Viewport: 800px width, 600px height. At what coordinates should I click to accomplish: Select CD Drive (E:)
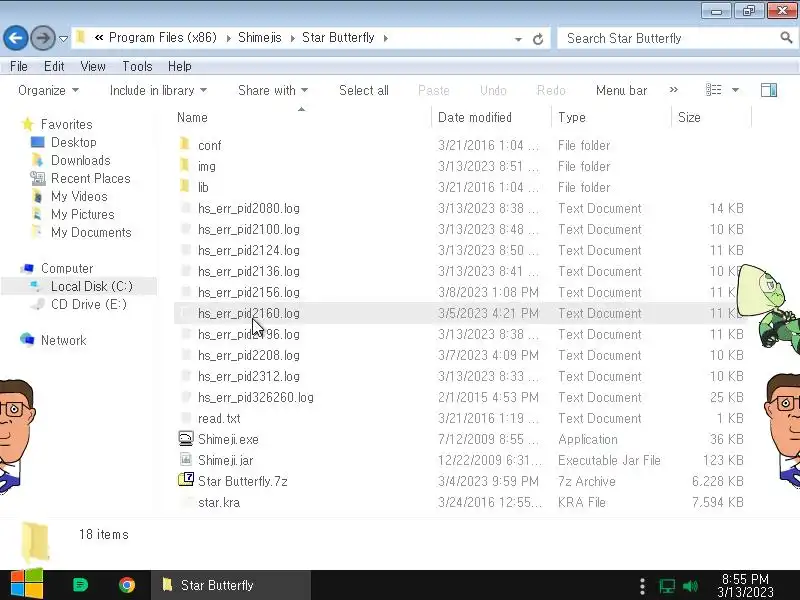(89, 304)
